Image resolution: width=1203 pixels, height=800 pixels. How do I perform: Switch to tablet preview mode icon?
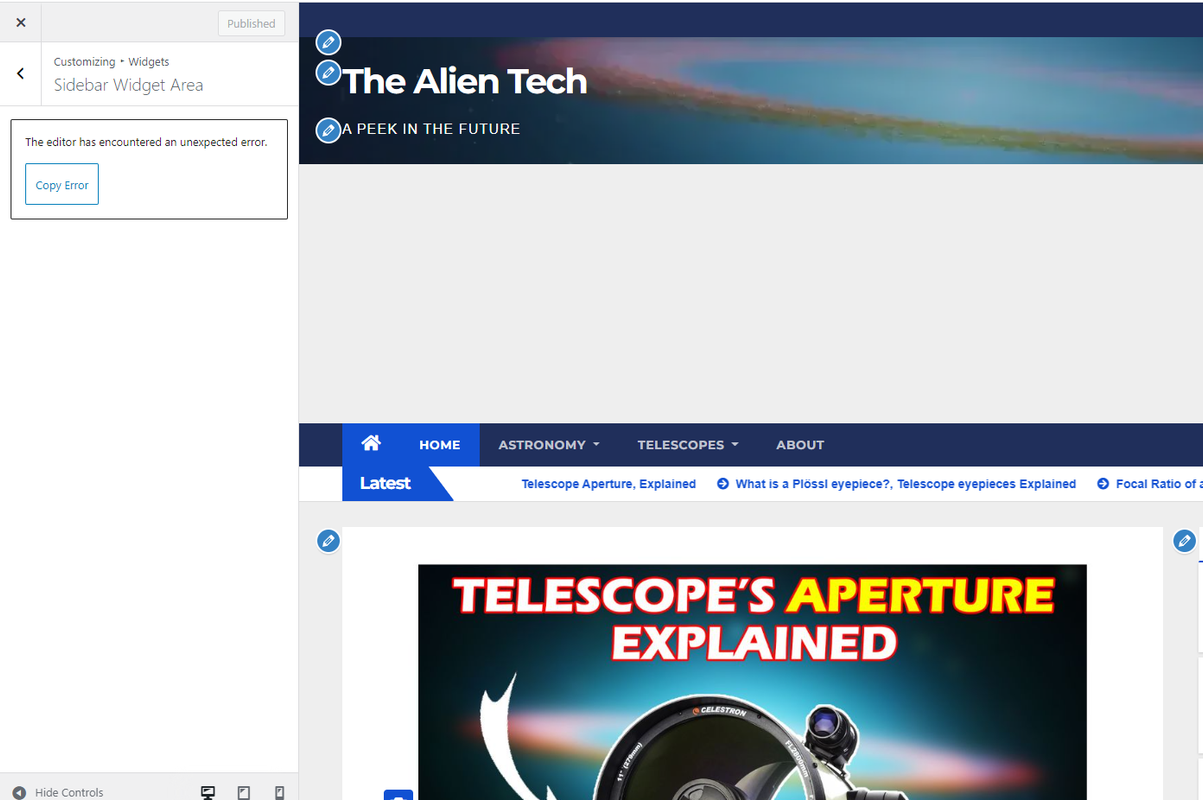click(244, 792)
